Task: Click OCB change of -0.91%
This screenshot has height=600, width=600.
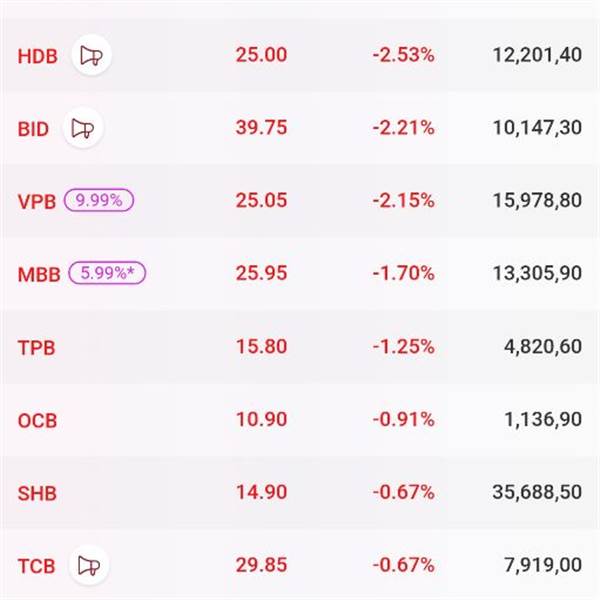Action: click(x=403, y=420)
